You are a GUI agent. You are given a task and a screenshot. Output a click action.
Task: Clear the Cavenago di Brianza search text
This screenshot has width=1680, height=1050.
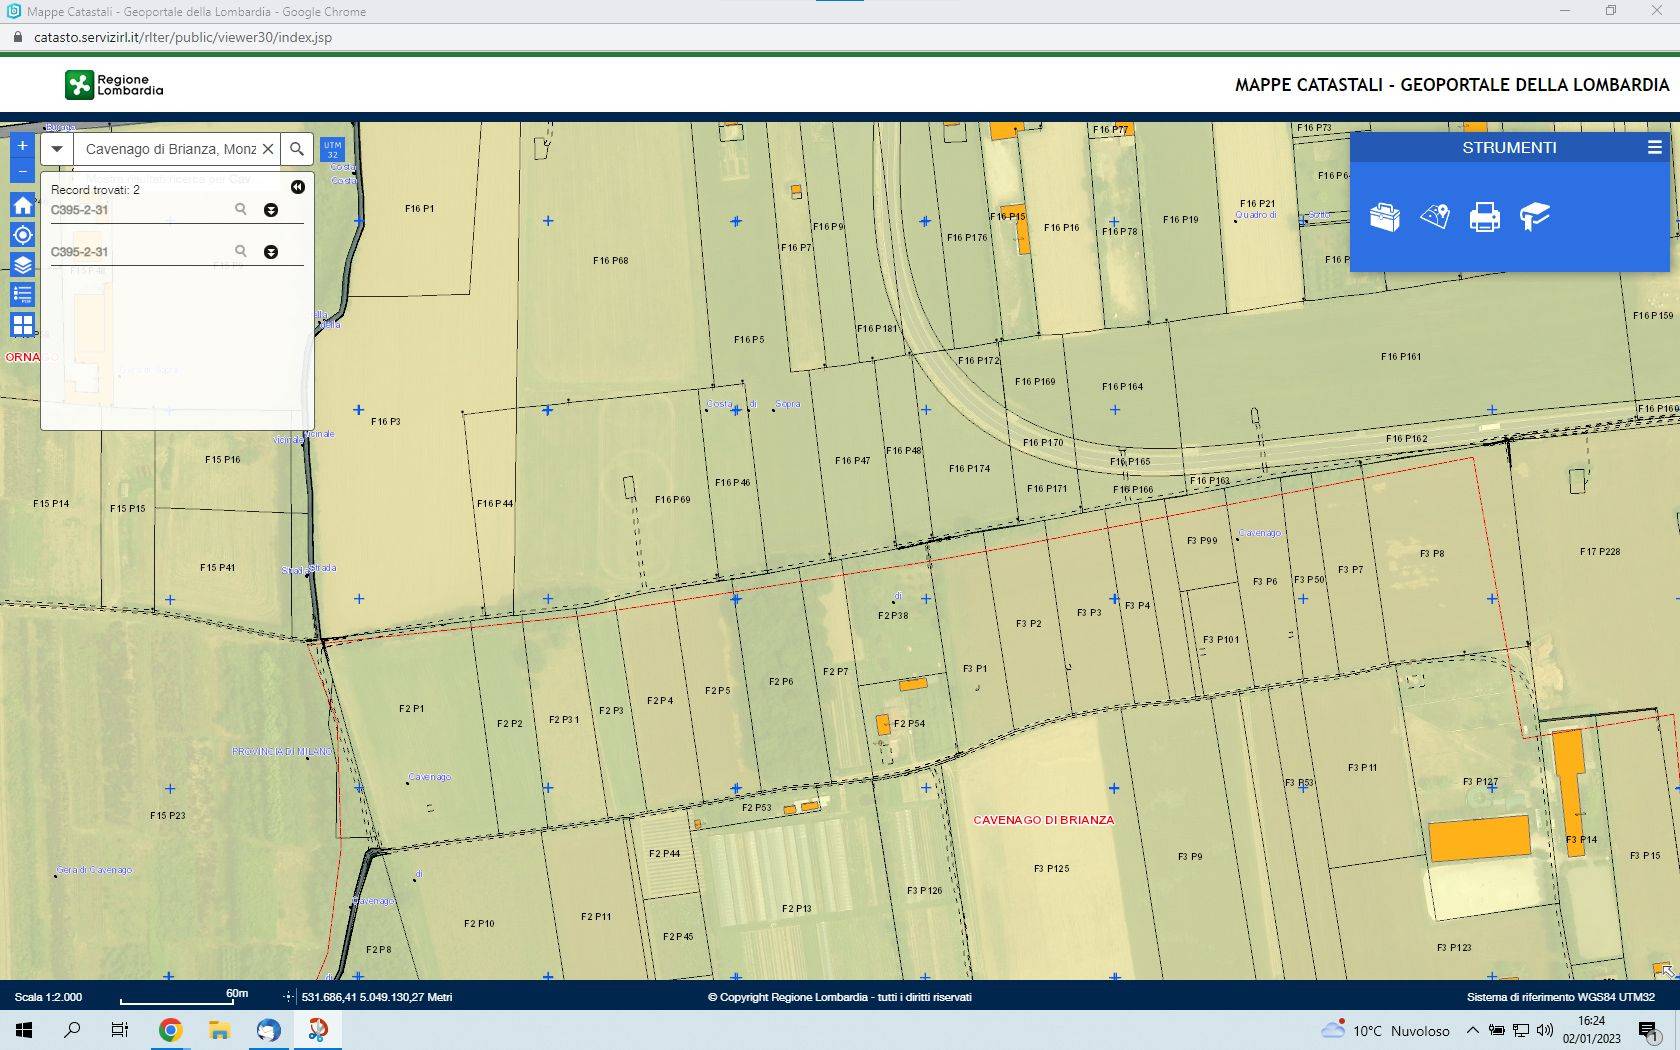point(268,149)
